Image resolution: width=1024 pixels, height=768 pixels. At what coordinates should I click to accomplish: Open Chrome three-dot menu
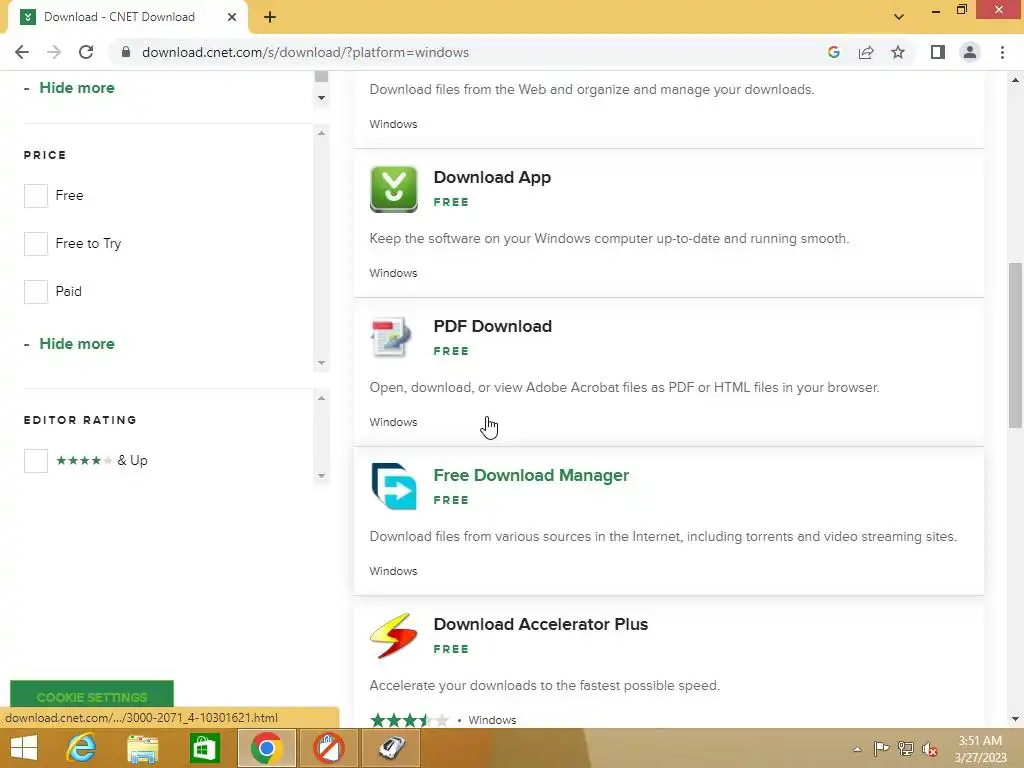tap(1002, 52)
